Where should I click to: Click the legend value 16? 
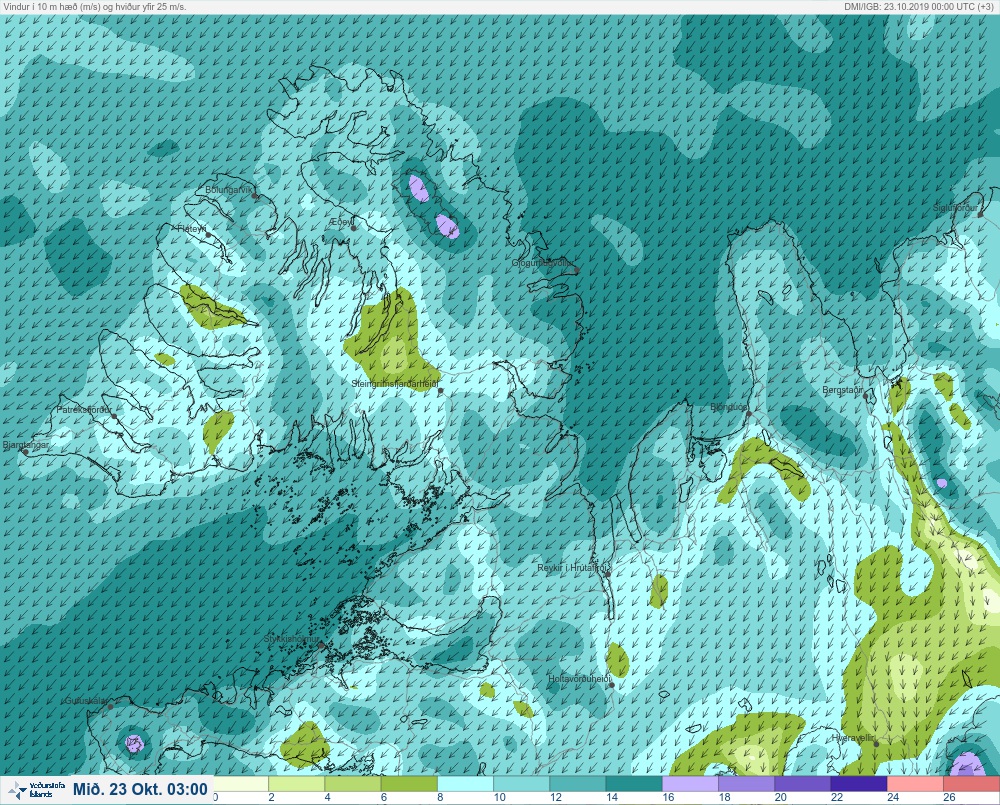click(668, 797)
